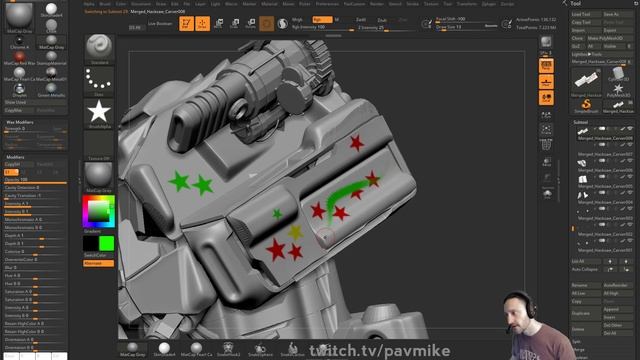
Task: Collapse the Wax Modifiers section
Action: coord(20,122)
